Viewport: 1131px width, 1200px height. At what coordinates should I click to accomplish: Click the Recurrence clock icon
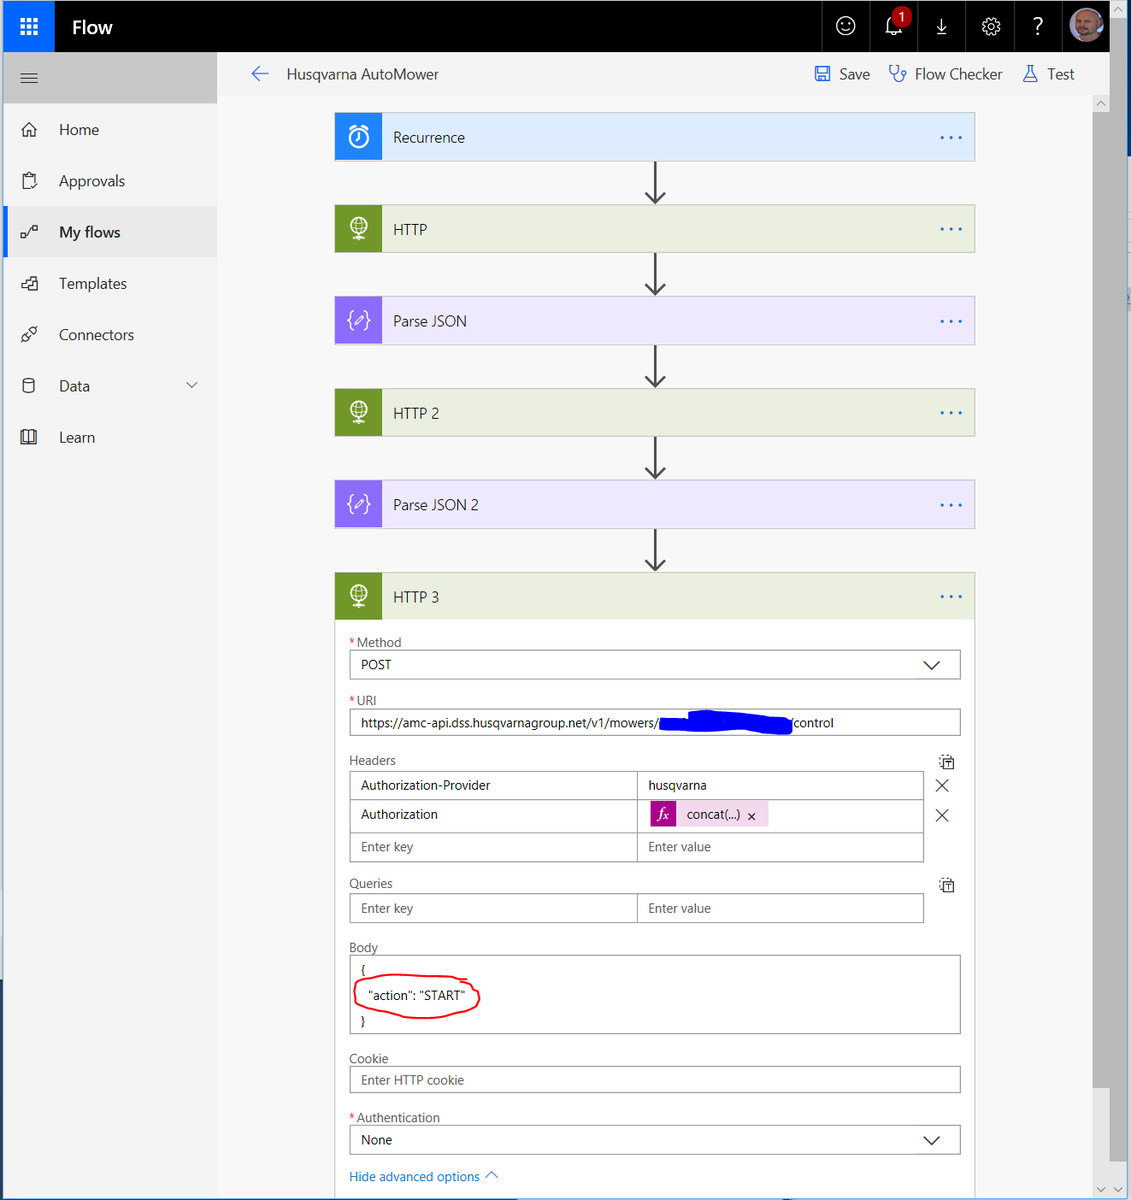(x=359, y=137)
